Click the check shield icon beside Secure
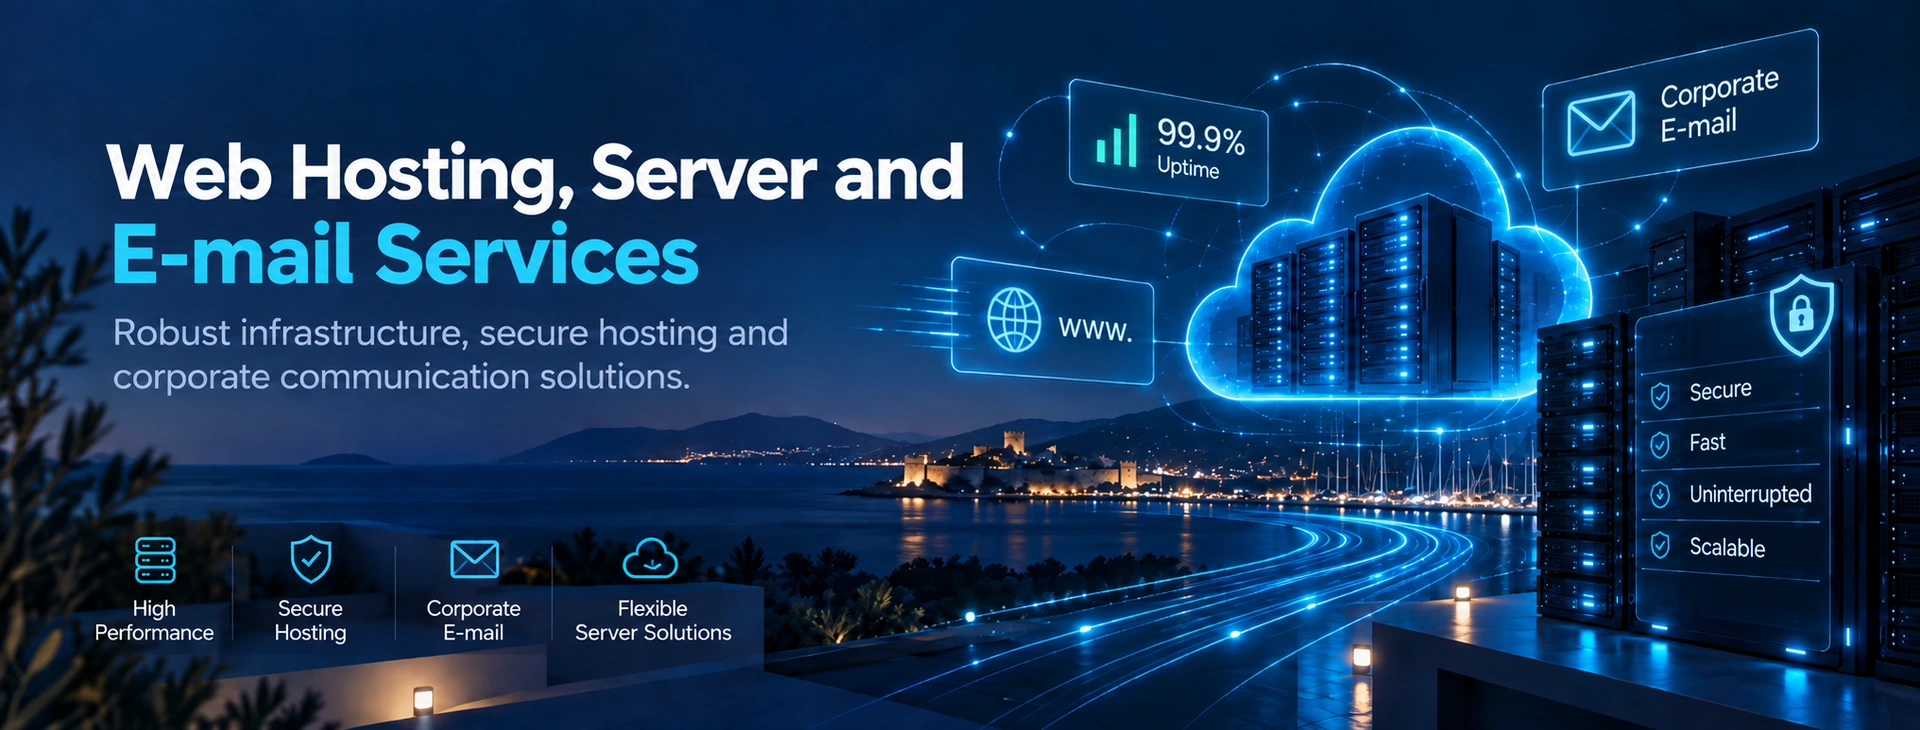Viewport: 1920px width, 730px height. tap(1660, 396)
